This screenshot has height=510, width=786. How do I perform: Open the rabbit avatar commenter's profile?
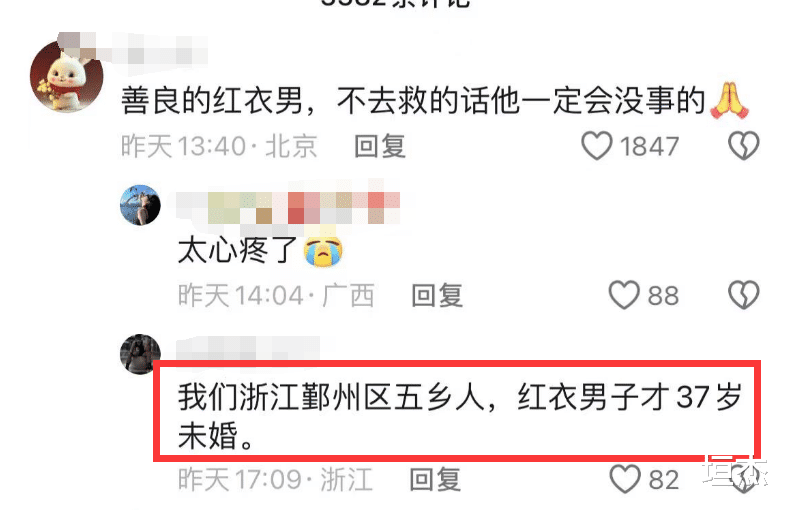coord(67,75)
